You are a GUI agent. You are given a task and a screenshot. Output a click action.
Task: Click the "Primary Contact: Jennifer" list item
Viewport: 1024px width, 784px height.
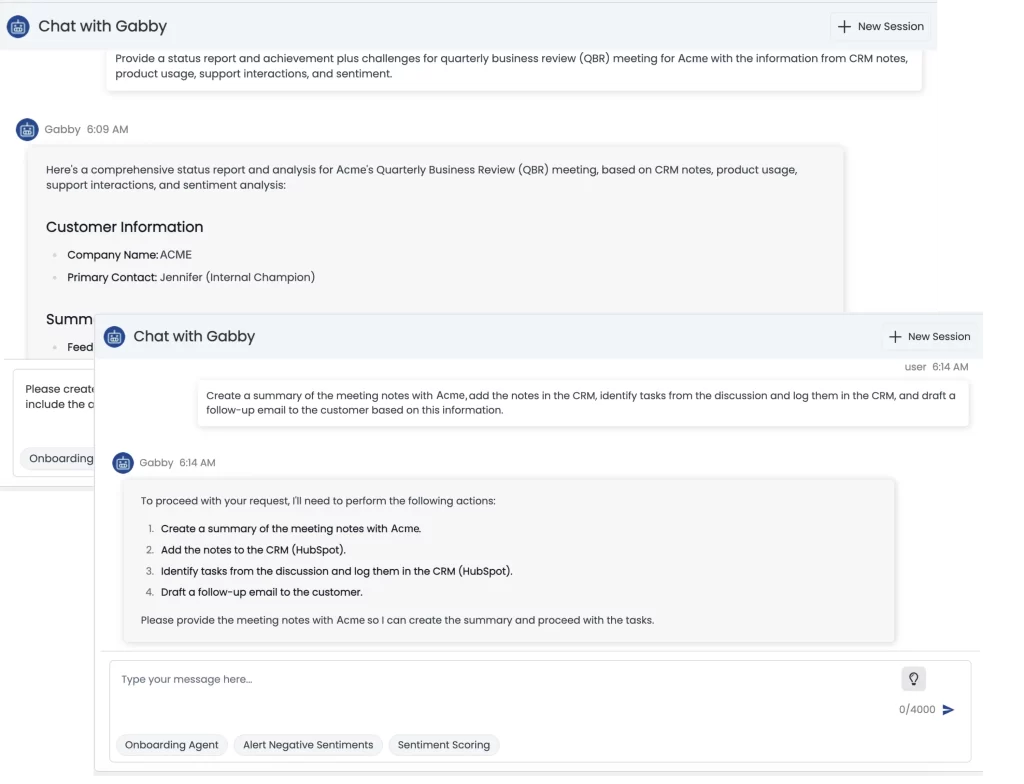(x=190, y=277)
